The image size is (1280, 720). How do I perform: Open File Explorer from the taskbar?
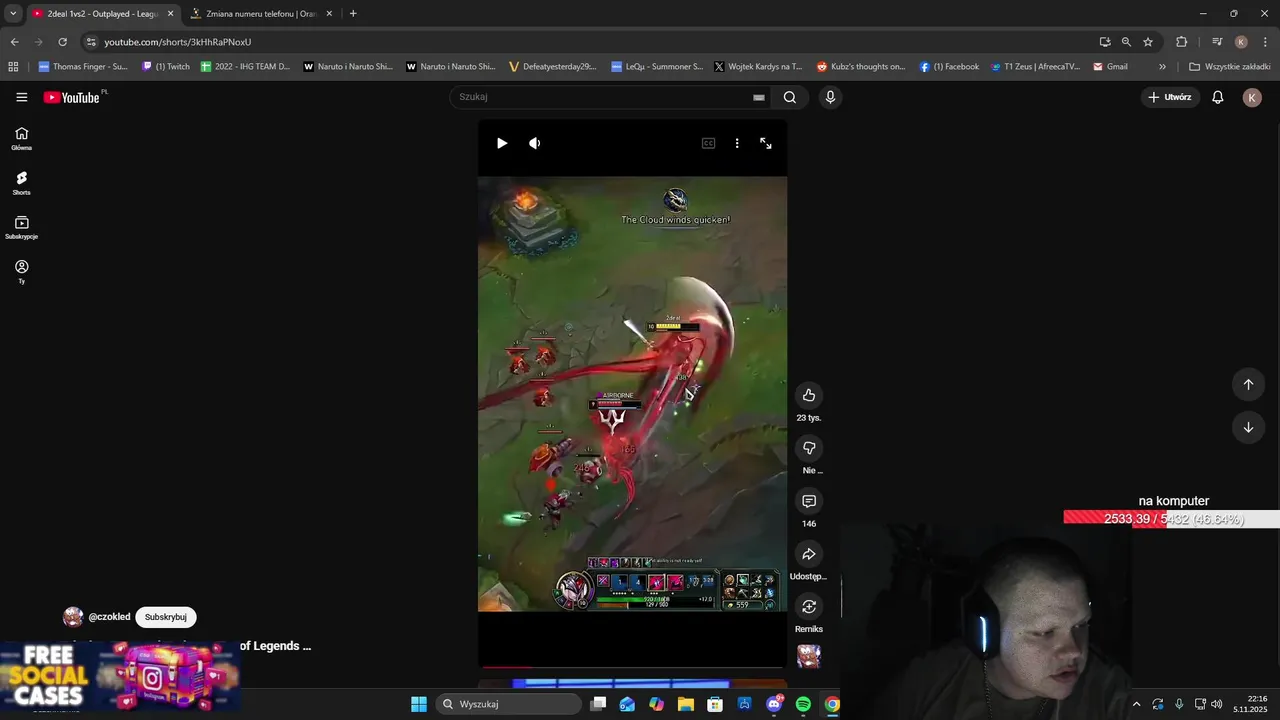[x=686, y=704]
